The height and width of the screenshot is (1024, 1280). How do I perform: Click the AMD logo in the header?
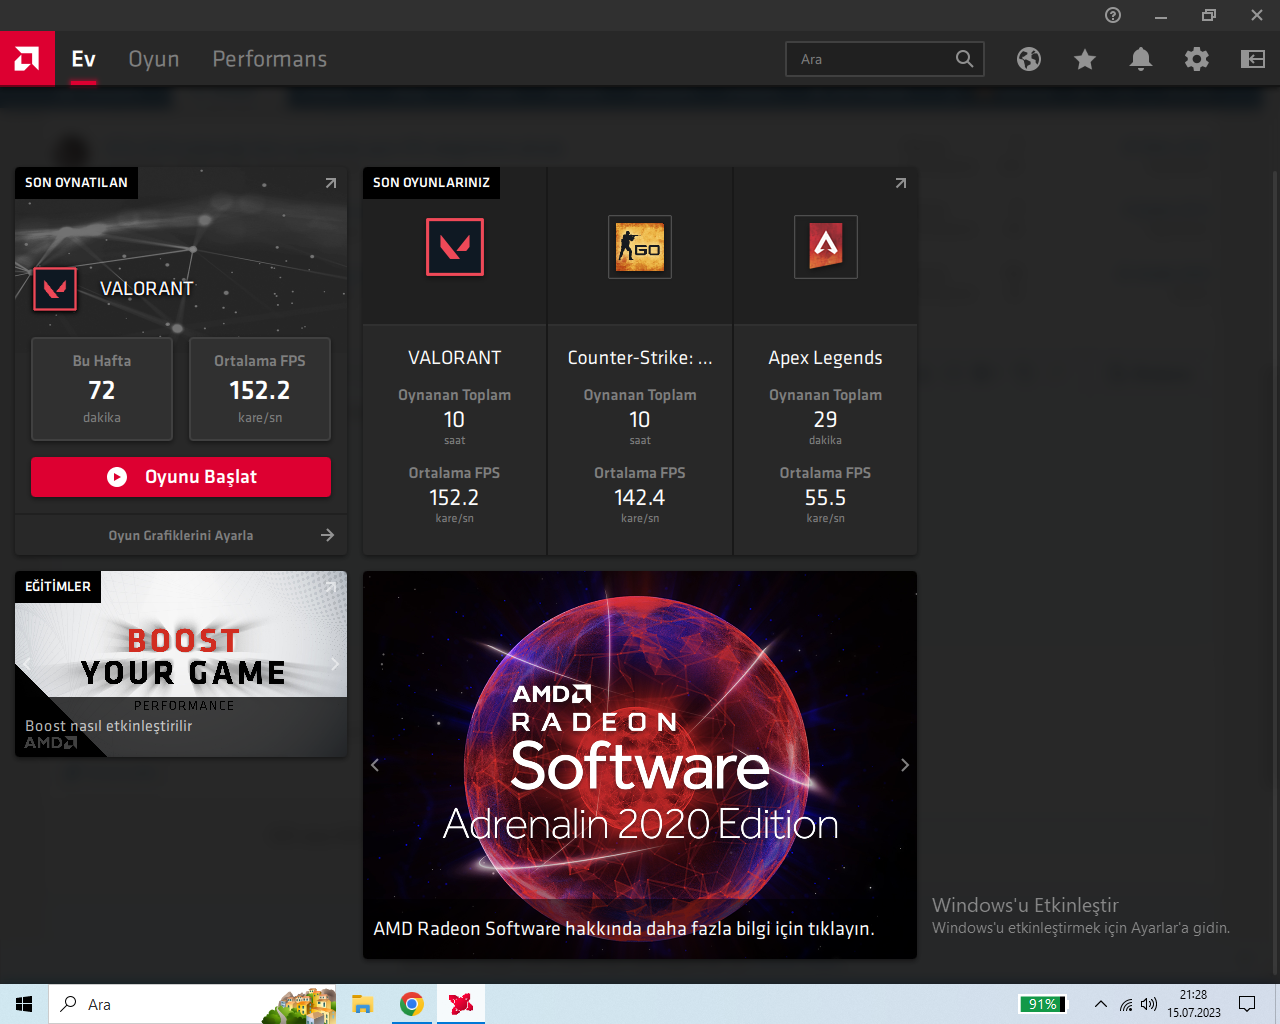pyautogui.click(x=27, y=59)
